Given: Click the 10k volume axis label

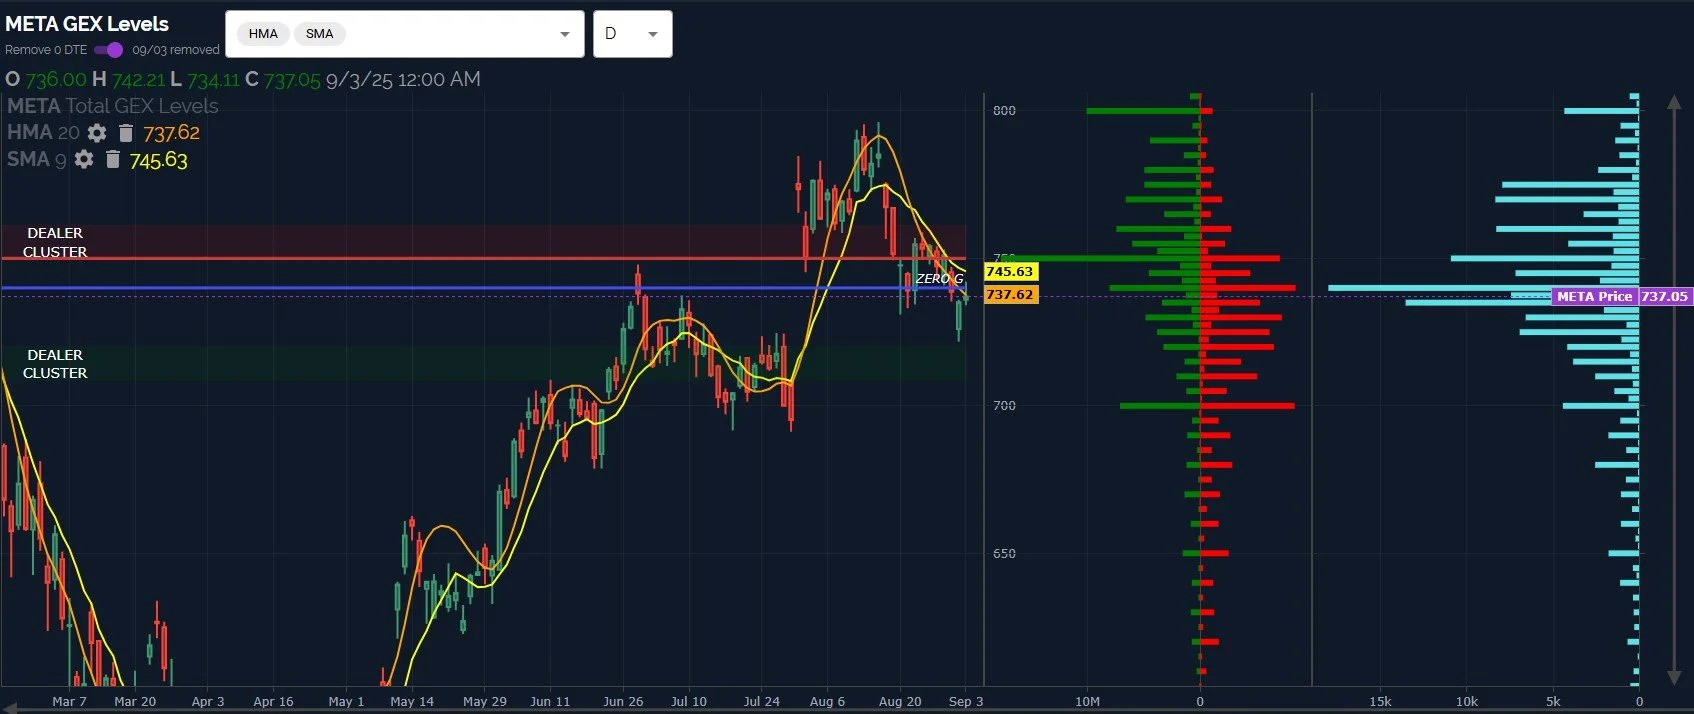Looking at the screenshot, I should [x=1467, y=701].
